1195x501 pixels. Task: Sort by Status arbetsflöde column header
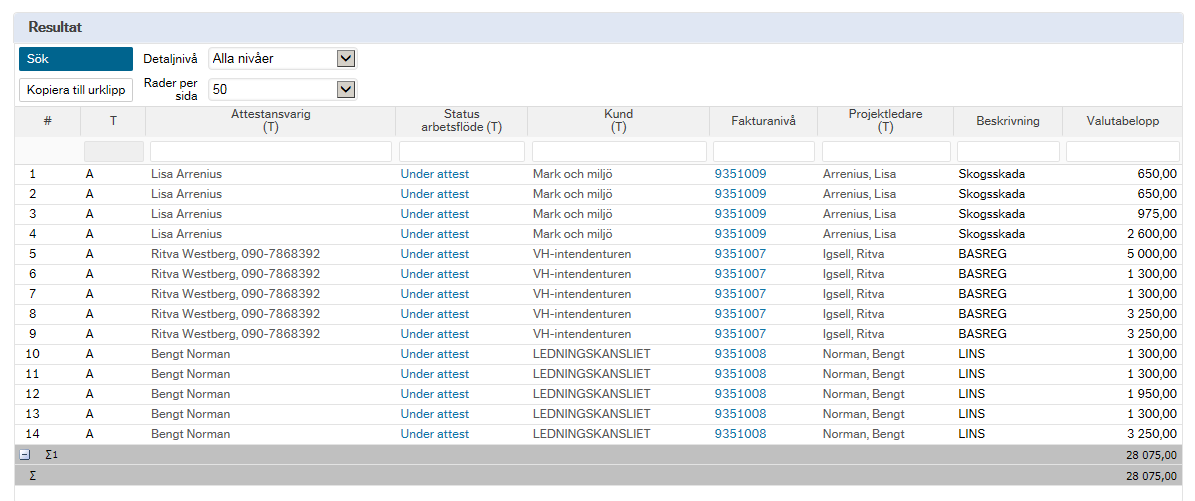(x=461, y=121)
